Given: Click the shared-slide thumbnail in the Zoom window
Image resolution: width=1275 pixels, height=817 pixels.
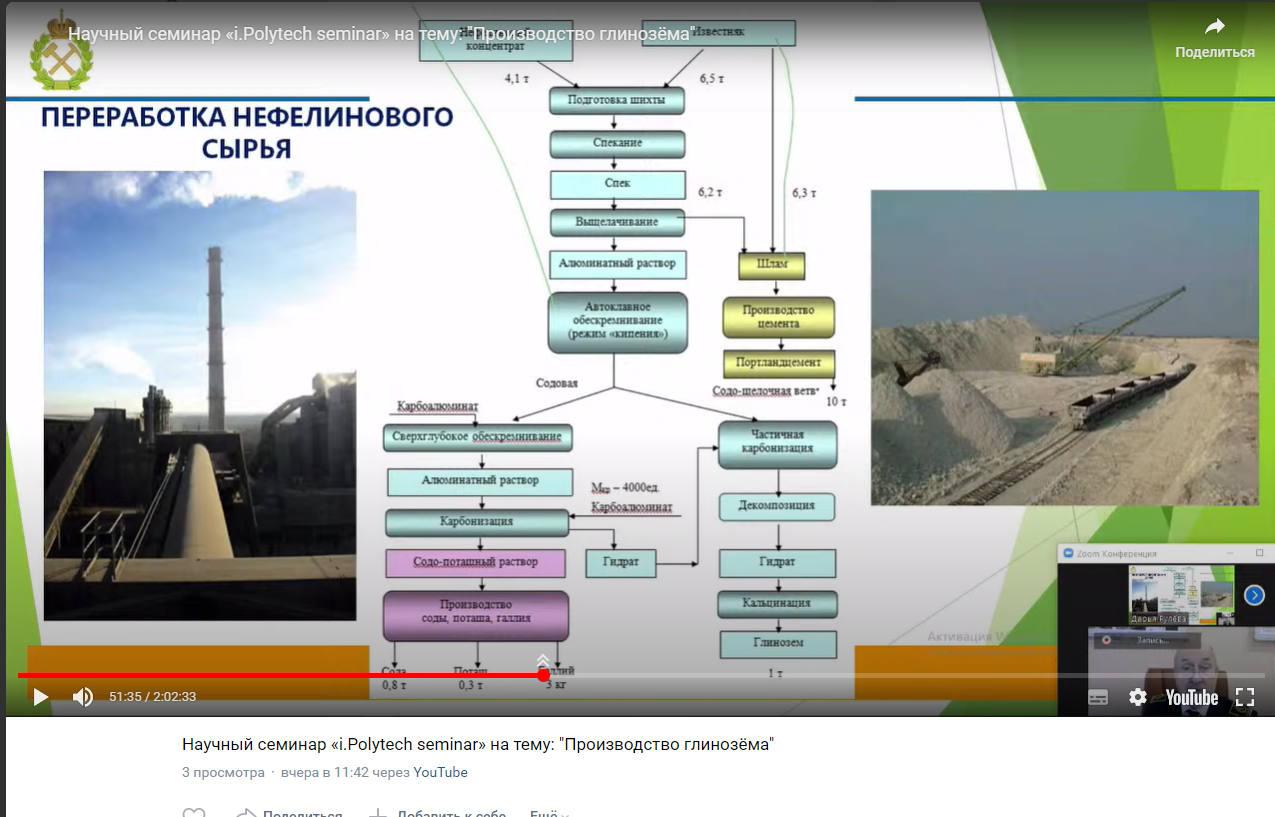Looking at the screenshot, I should point(1180,595).
